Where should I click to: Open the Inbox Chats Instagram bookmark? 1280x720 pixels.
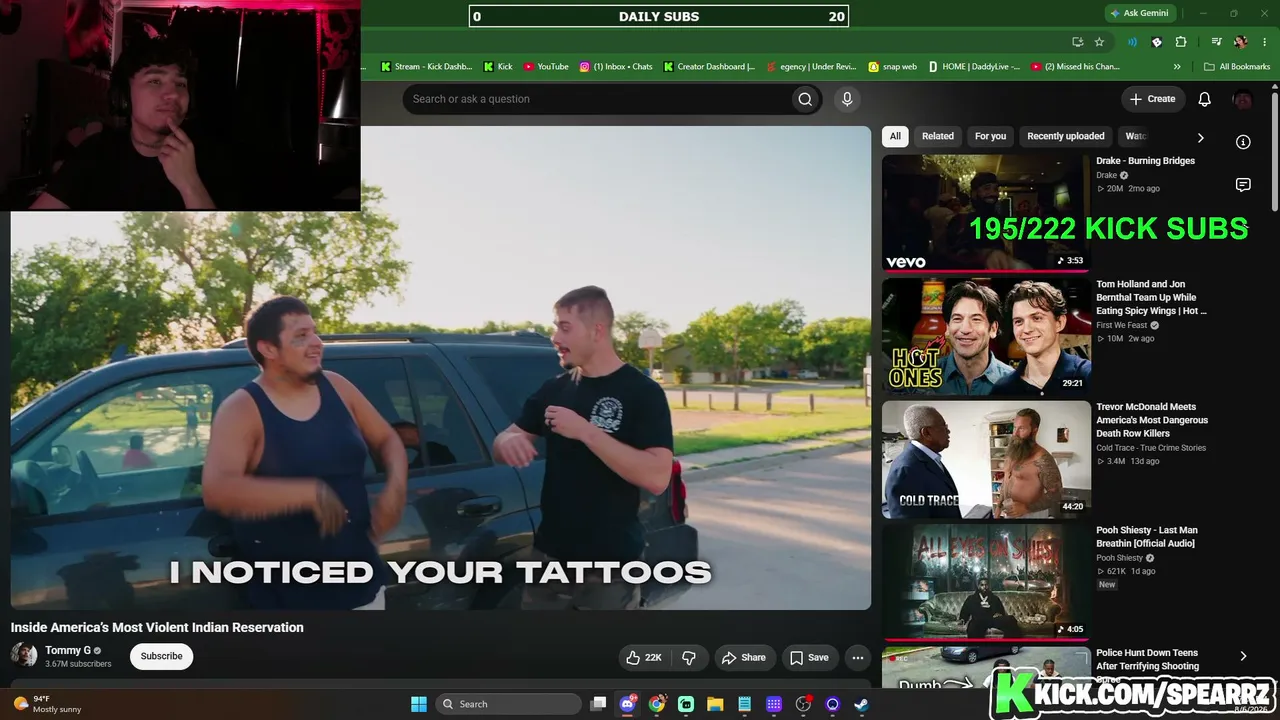pos(616,67)
